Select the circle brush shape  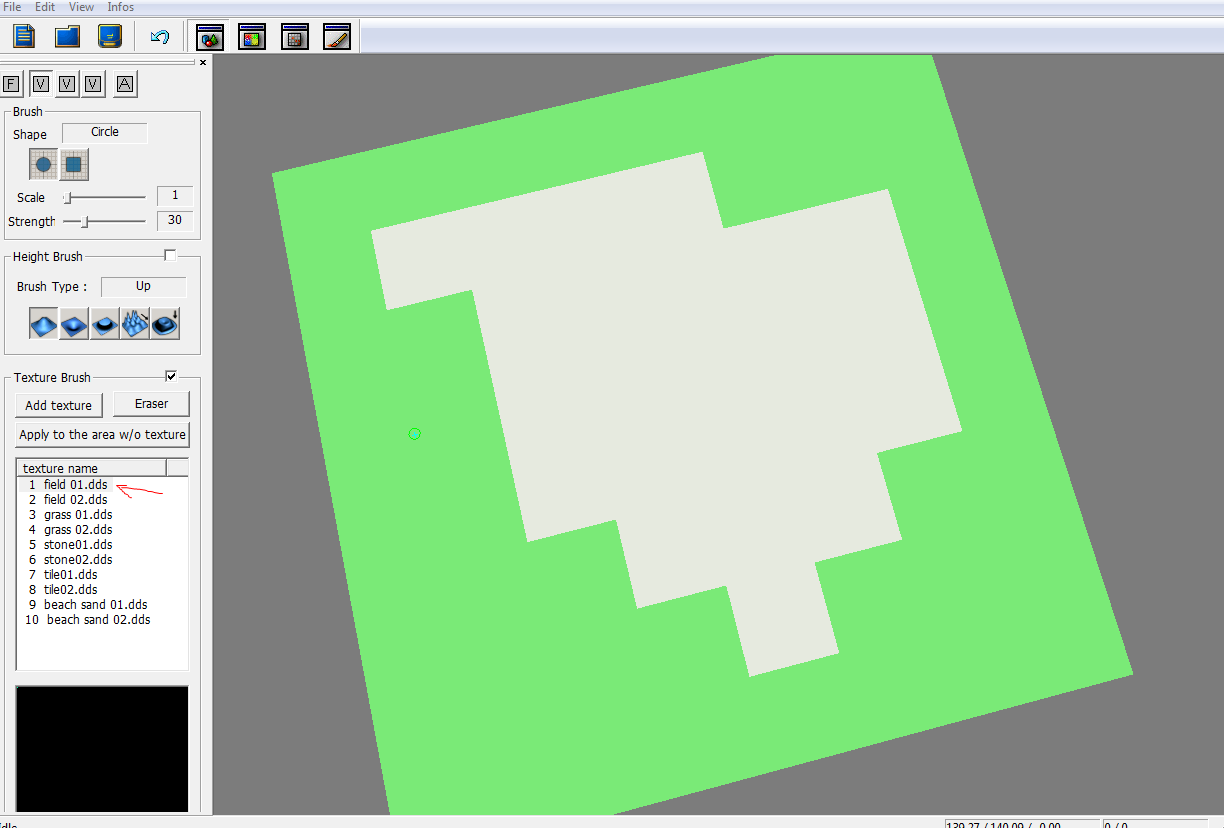[44, 164]
